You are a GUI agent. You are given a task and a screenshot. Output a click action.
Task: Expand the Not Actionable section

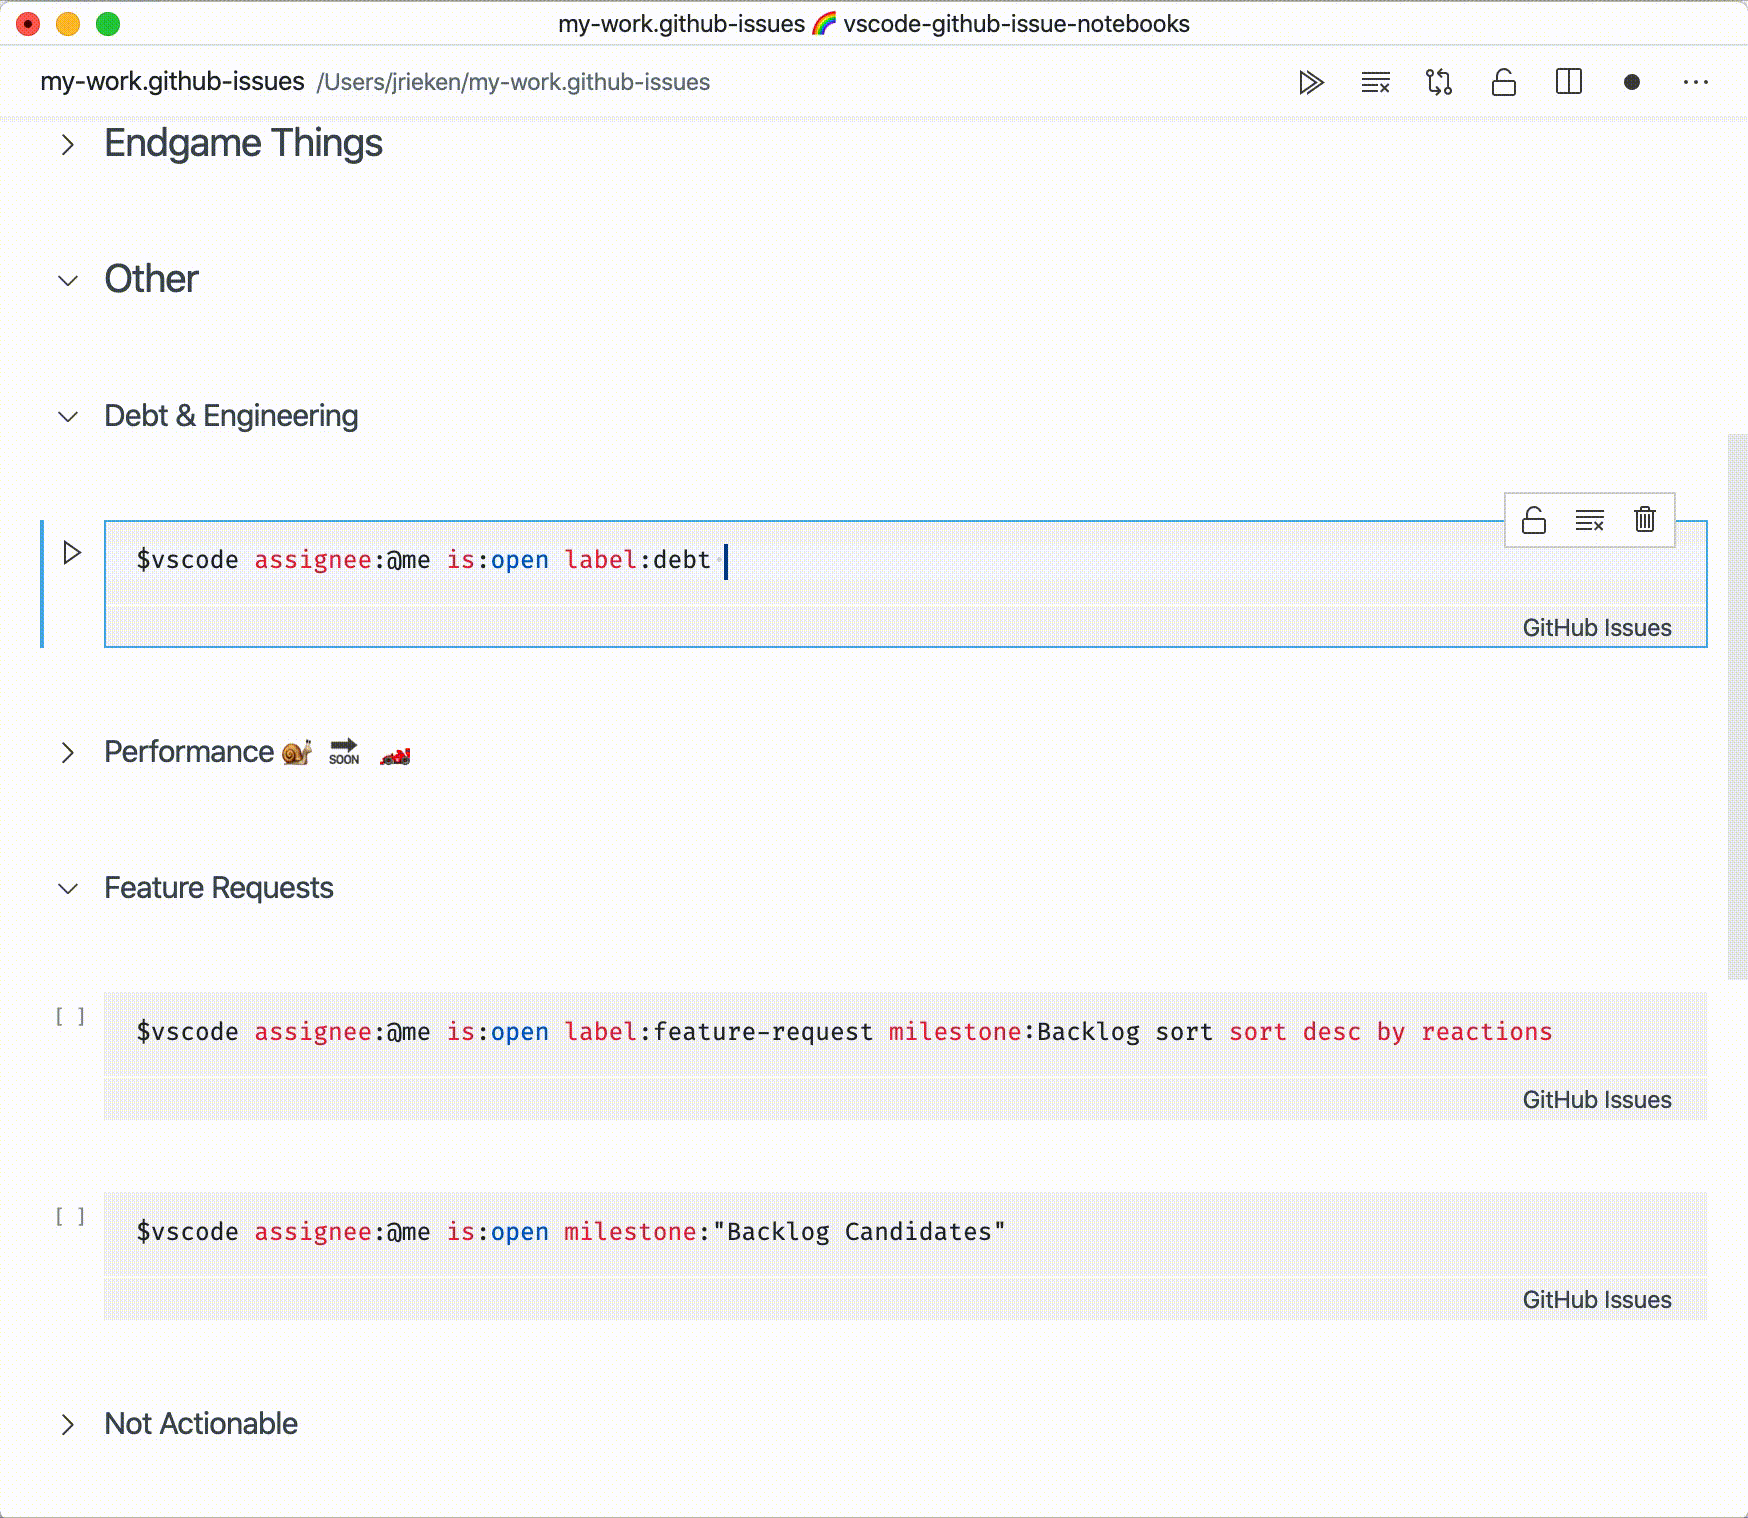pyautogui.click(x=68, y=1424)
